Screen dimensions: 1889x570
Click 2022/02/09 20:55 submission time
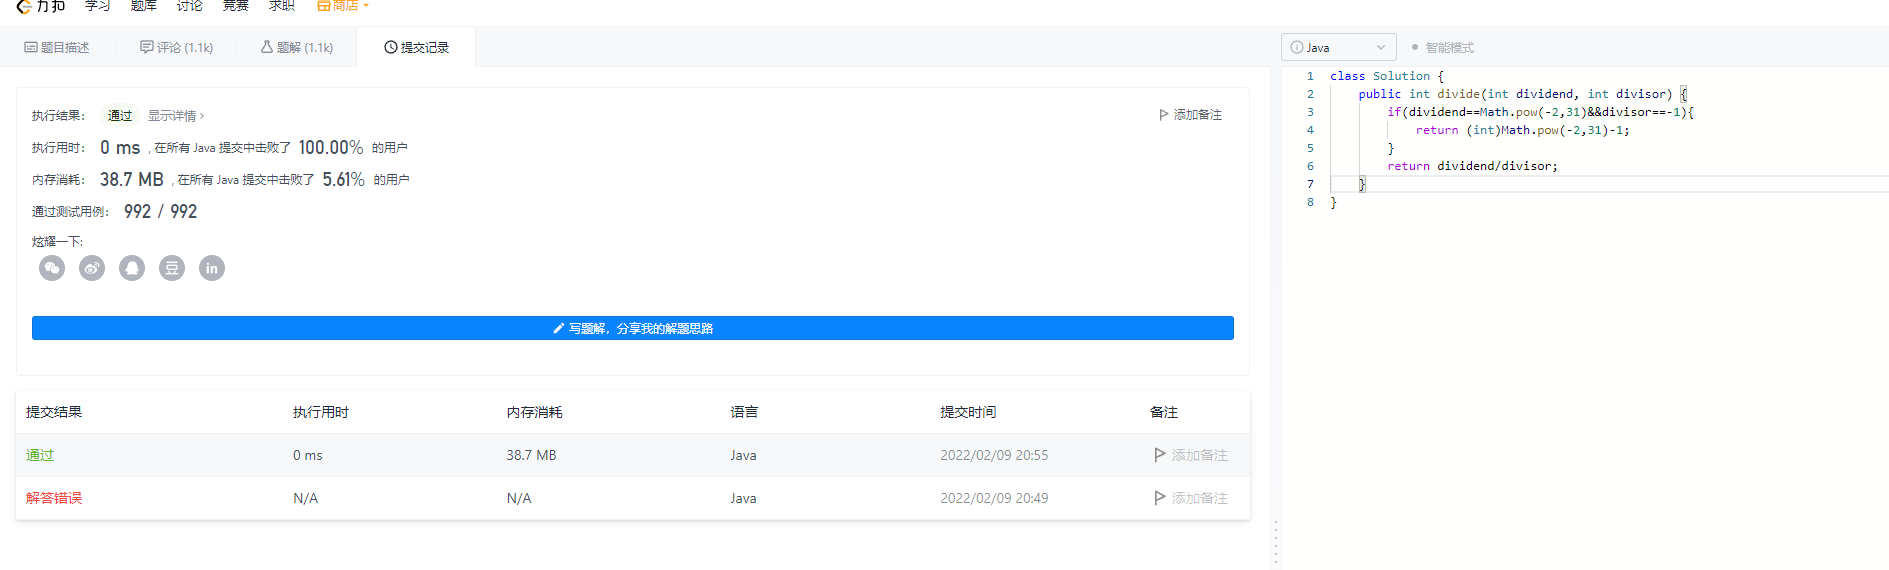pos(994,455)
